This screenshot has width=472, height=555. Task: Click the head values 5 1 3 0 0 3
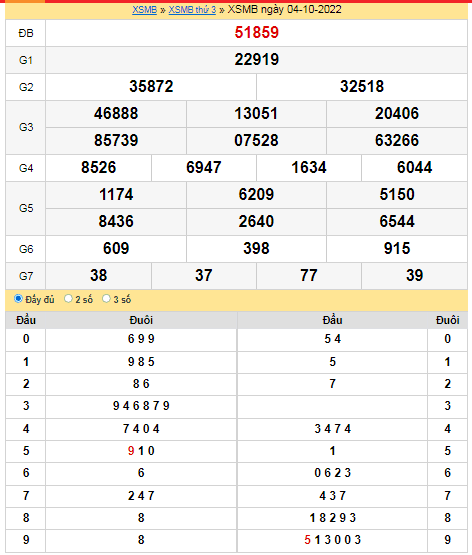click(x=332, y=540)
